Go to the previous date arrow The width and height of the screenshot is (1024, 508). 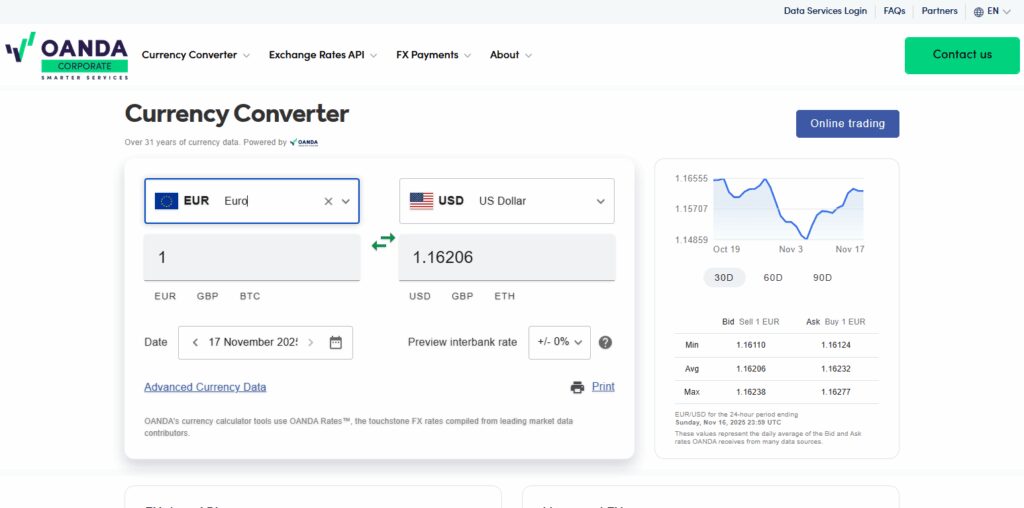pyautogui.click(x=195, y=342)
